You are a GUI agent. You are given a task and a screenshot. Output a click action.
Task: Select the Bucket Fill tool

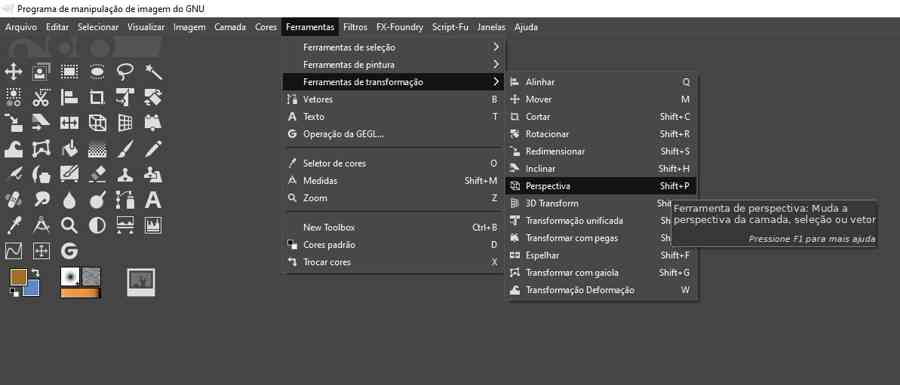[x=69, y=149]
